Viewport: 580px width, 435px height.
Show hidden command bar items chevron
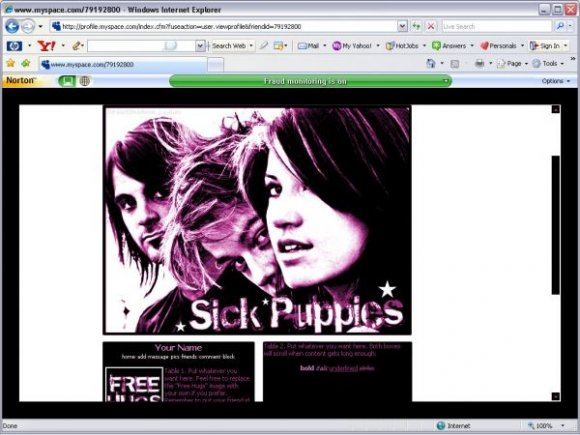point(573,59)
